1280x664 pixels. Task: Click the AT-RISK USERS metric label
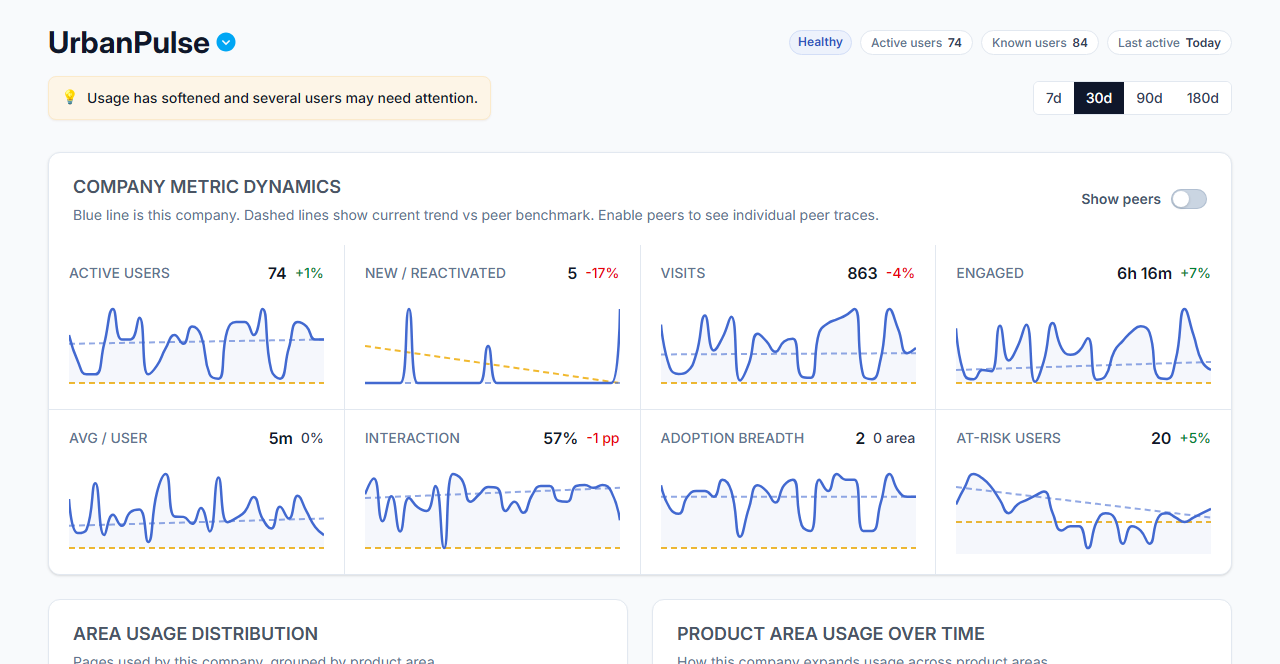[1008, 438]
